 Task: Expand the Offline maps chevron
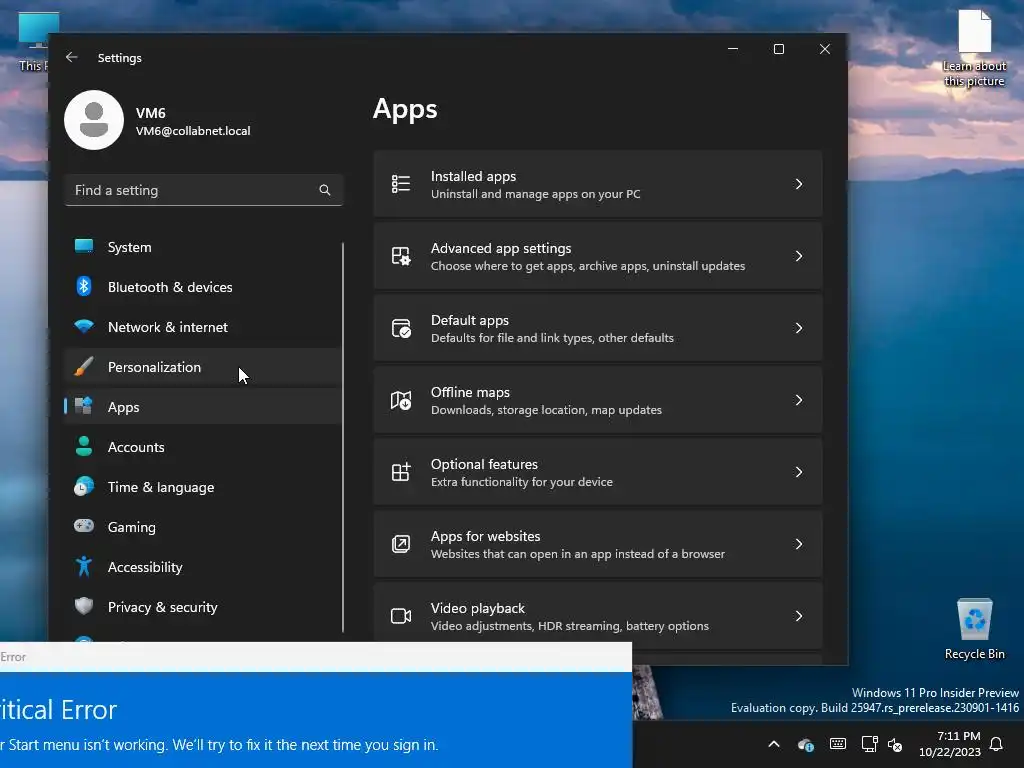tap(799, 400)
